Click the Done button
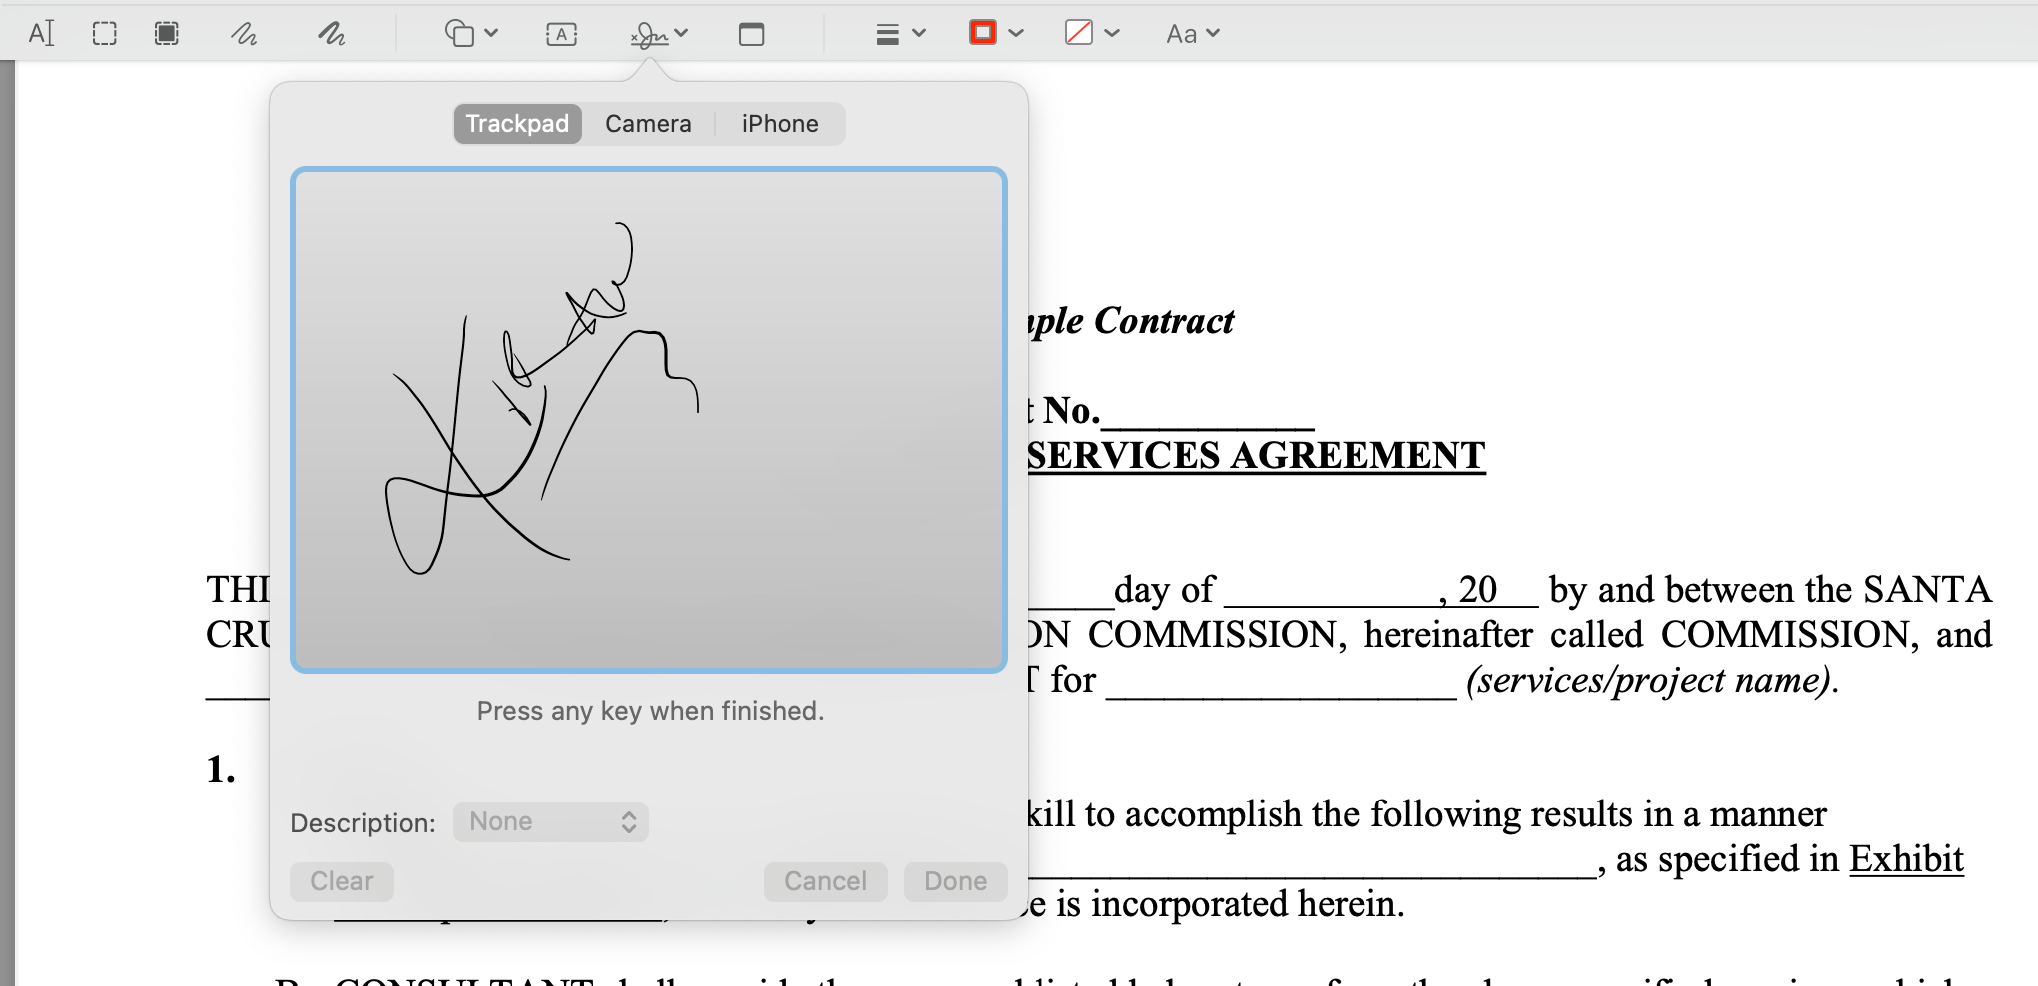Image resolution: width=2038 pixels, height=986 pixels. point(955,881)
